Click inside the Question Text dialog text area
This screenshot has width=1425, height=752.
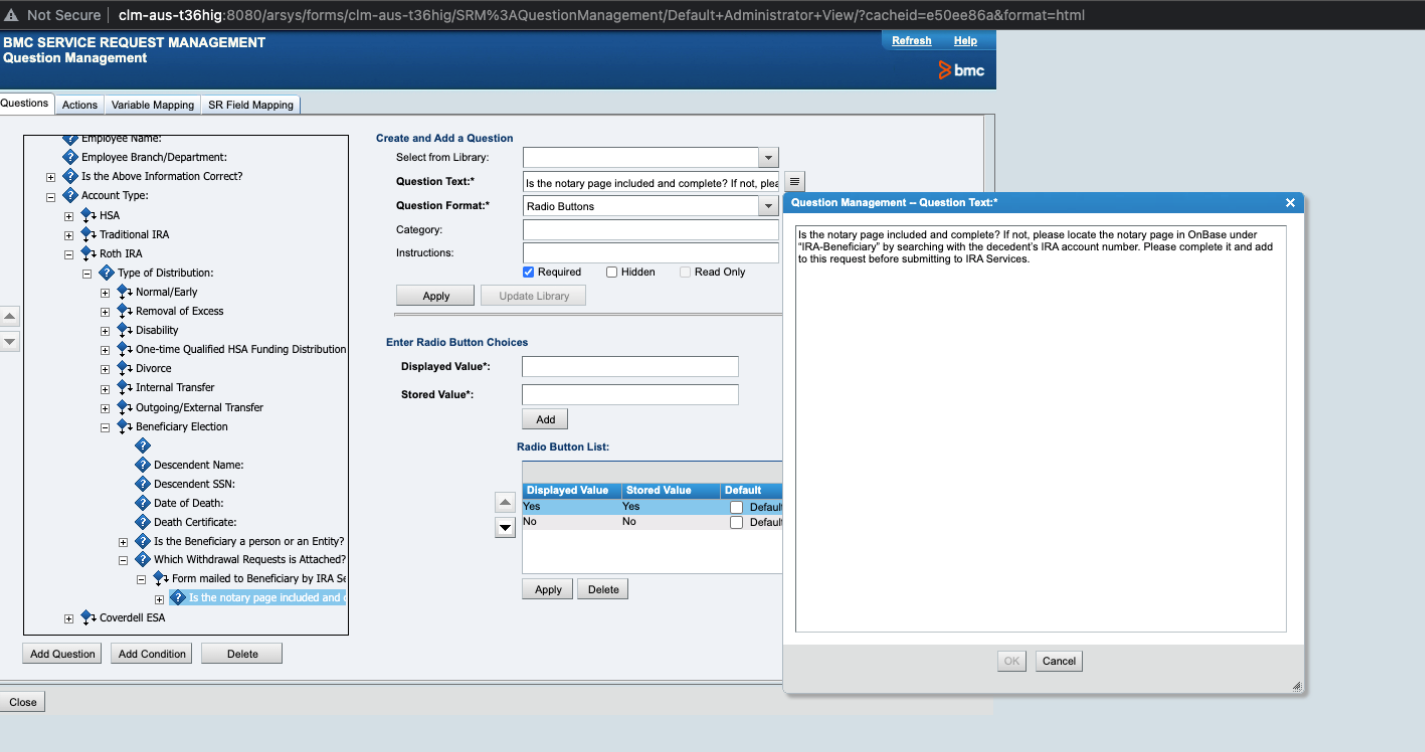[x=1040, y=427]
